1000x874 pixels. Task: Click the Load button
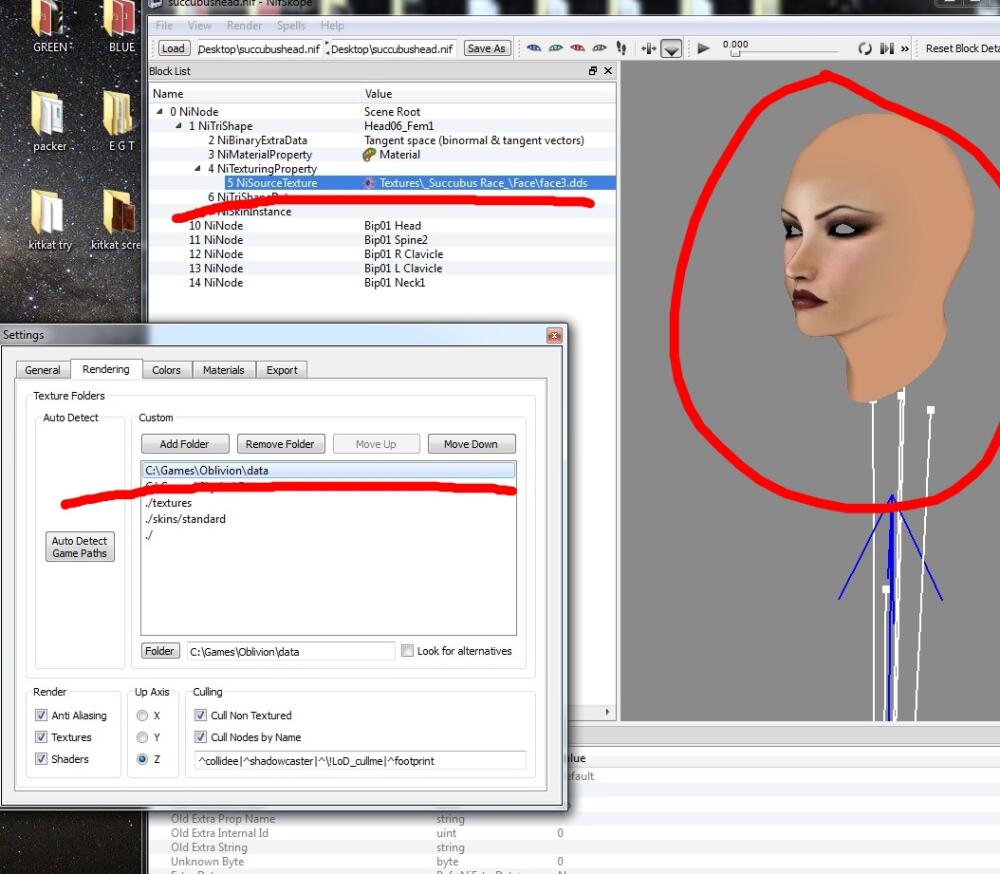pyautogui.click(x=173, y=48)
